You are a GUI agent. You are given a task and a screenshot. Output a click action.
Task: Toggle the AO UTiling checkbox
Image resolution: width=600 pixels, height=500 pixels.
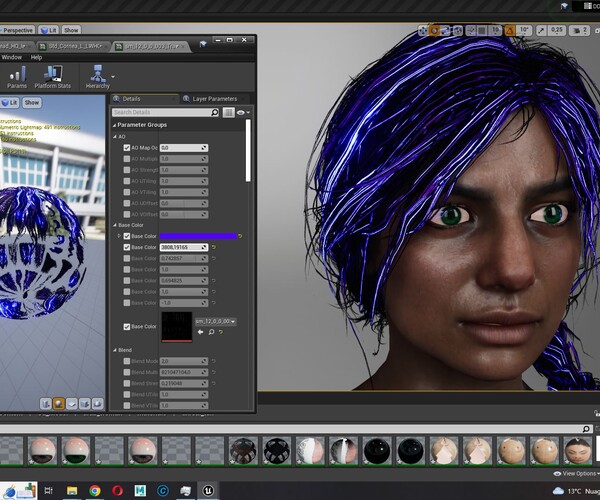(x=127, y=181)
